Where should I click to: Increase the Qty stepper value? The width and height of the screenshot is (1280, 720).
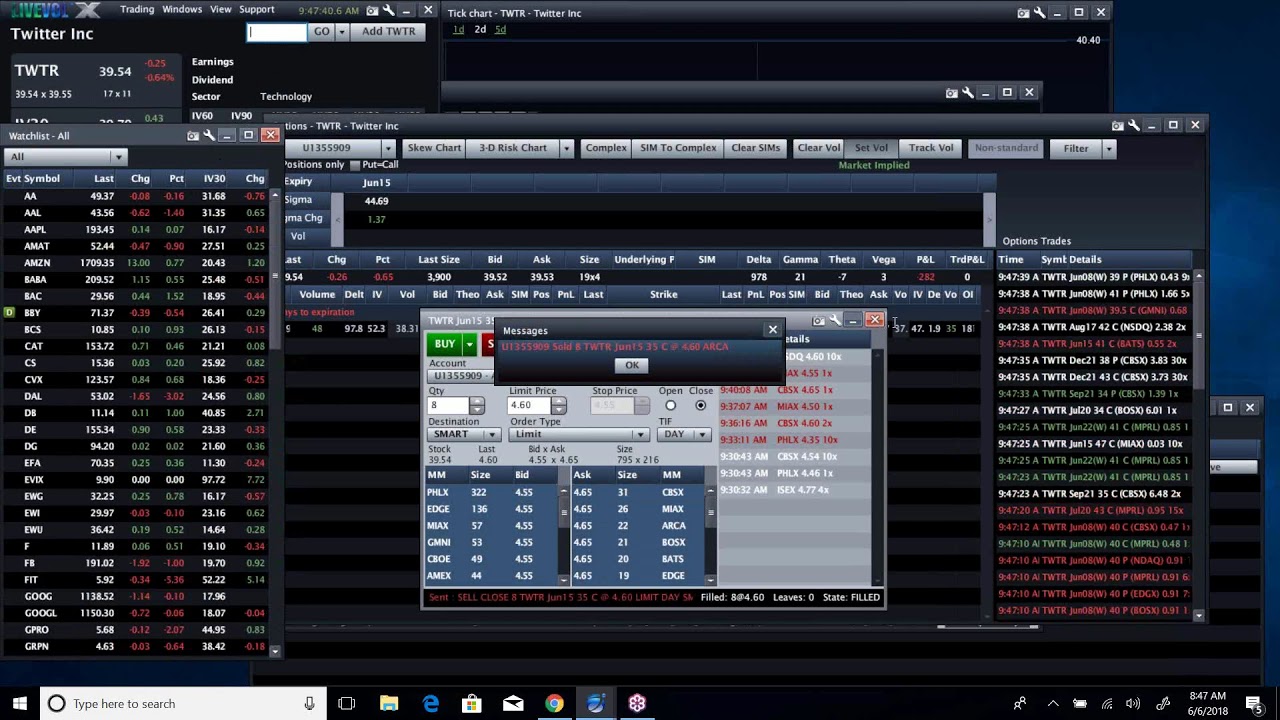pos(476,401)
